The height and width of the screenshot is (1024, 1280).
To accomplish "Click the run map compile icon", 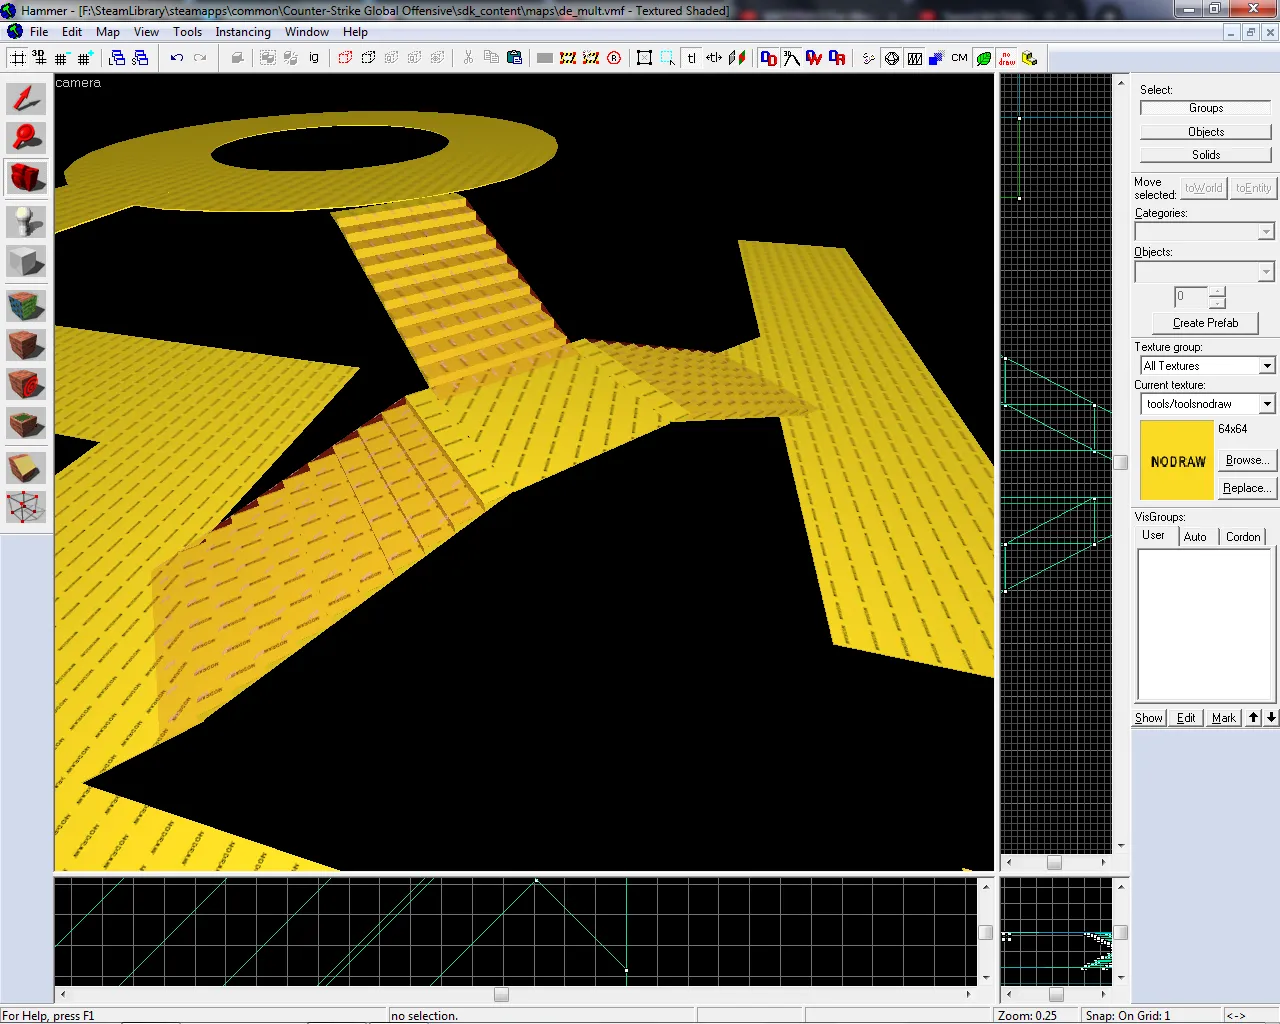I will tap(1029, 58).
